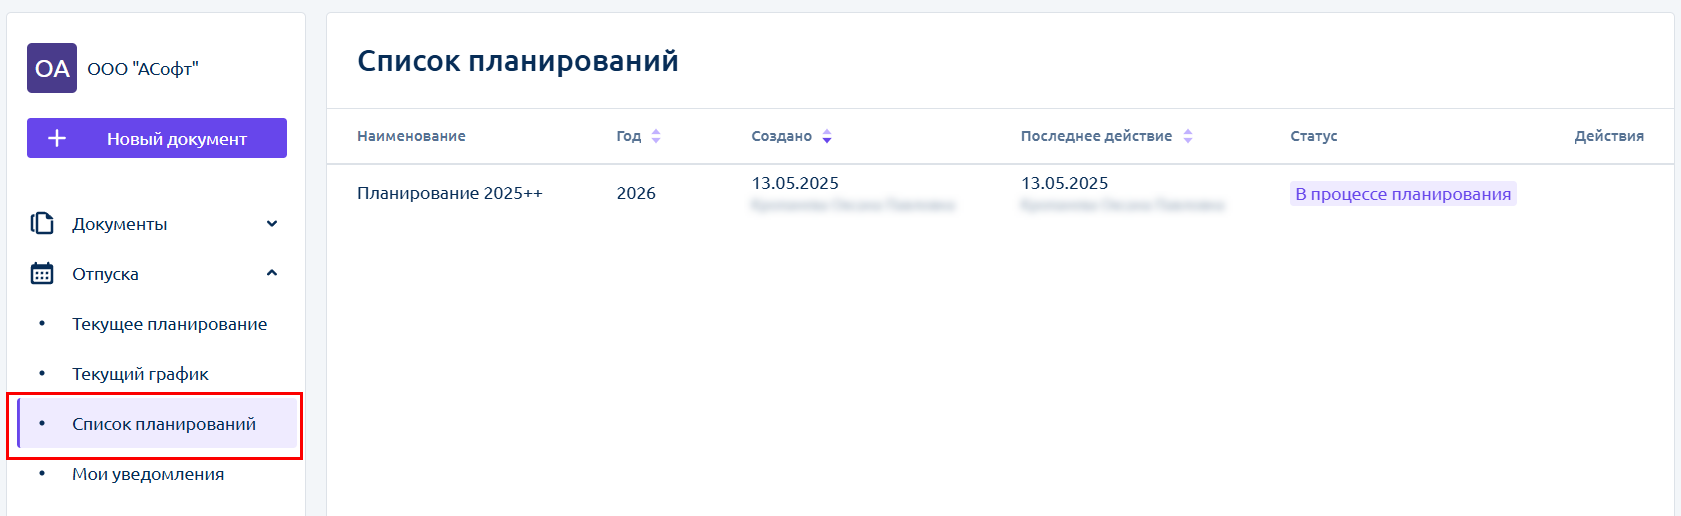Open the Текущее планирование menu item
The image size is (1681, 516).
click(169, 324)
